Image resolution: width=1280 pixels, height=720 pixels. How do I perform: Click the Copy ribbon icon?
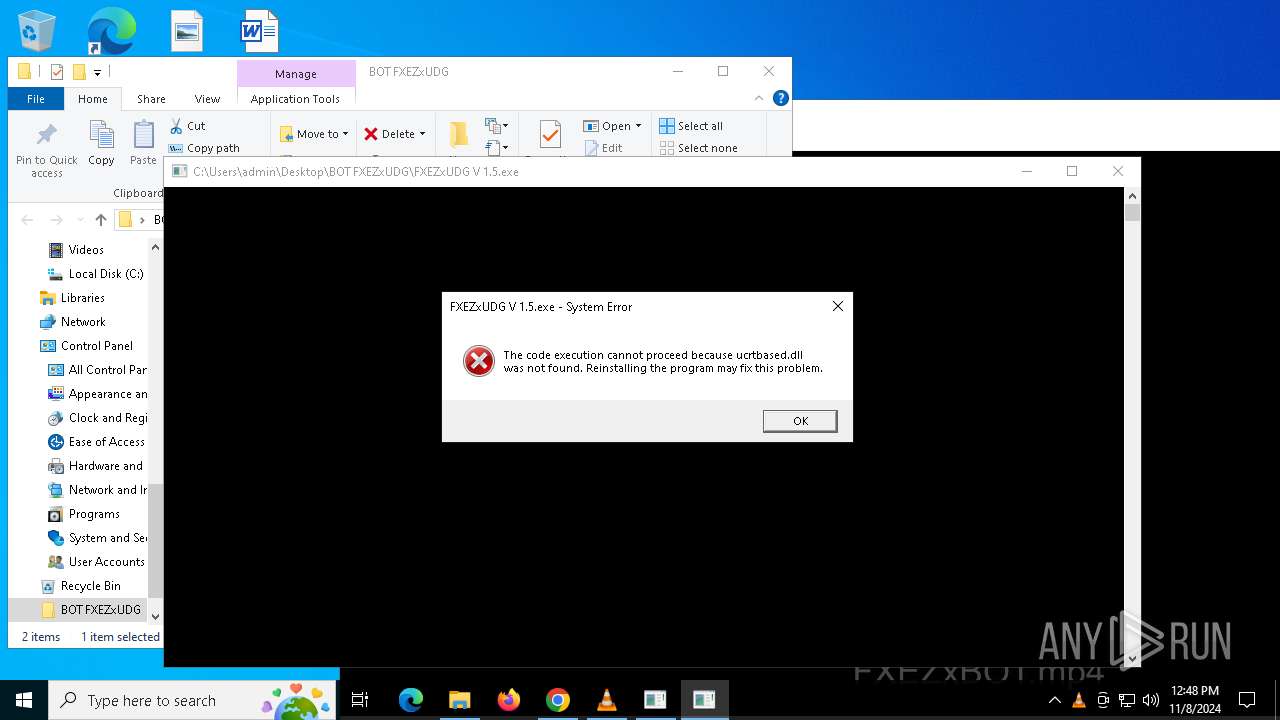pos(101,144)
